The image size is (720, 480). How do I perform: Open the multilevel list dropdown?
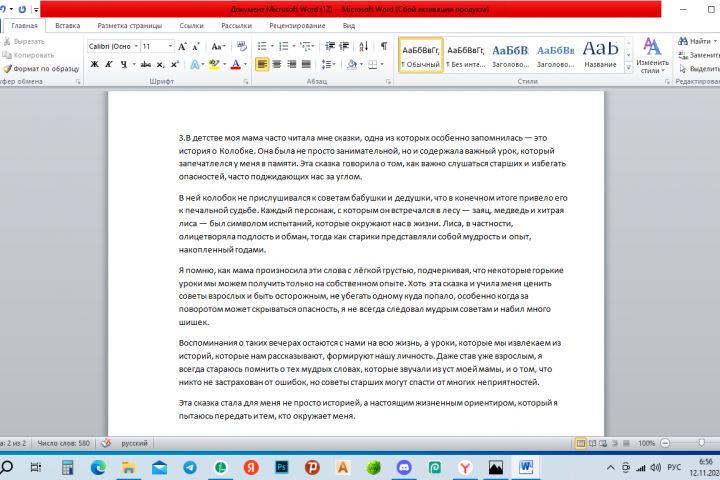(x=307, y=46)
